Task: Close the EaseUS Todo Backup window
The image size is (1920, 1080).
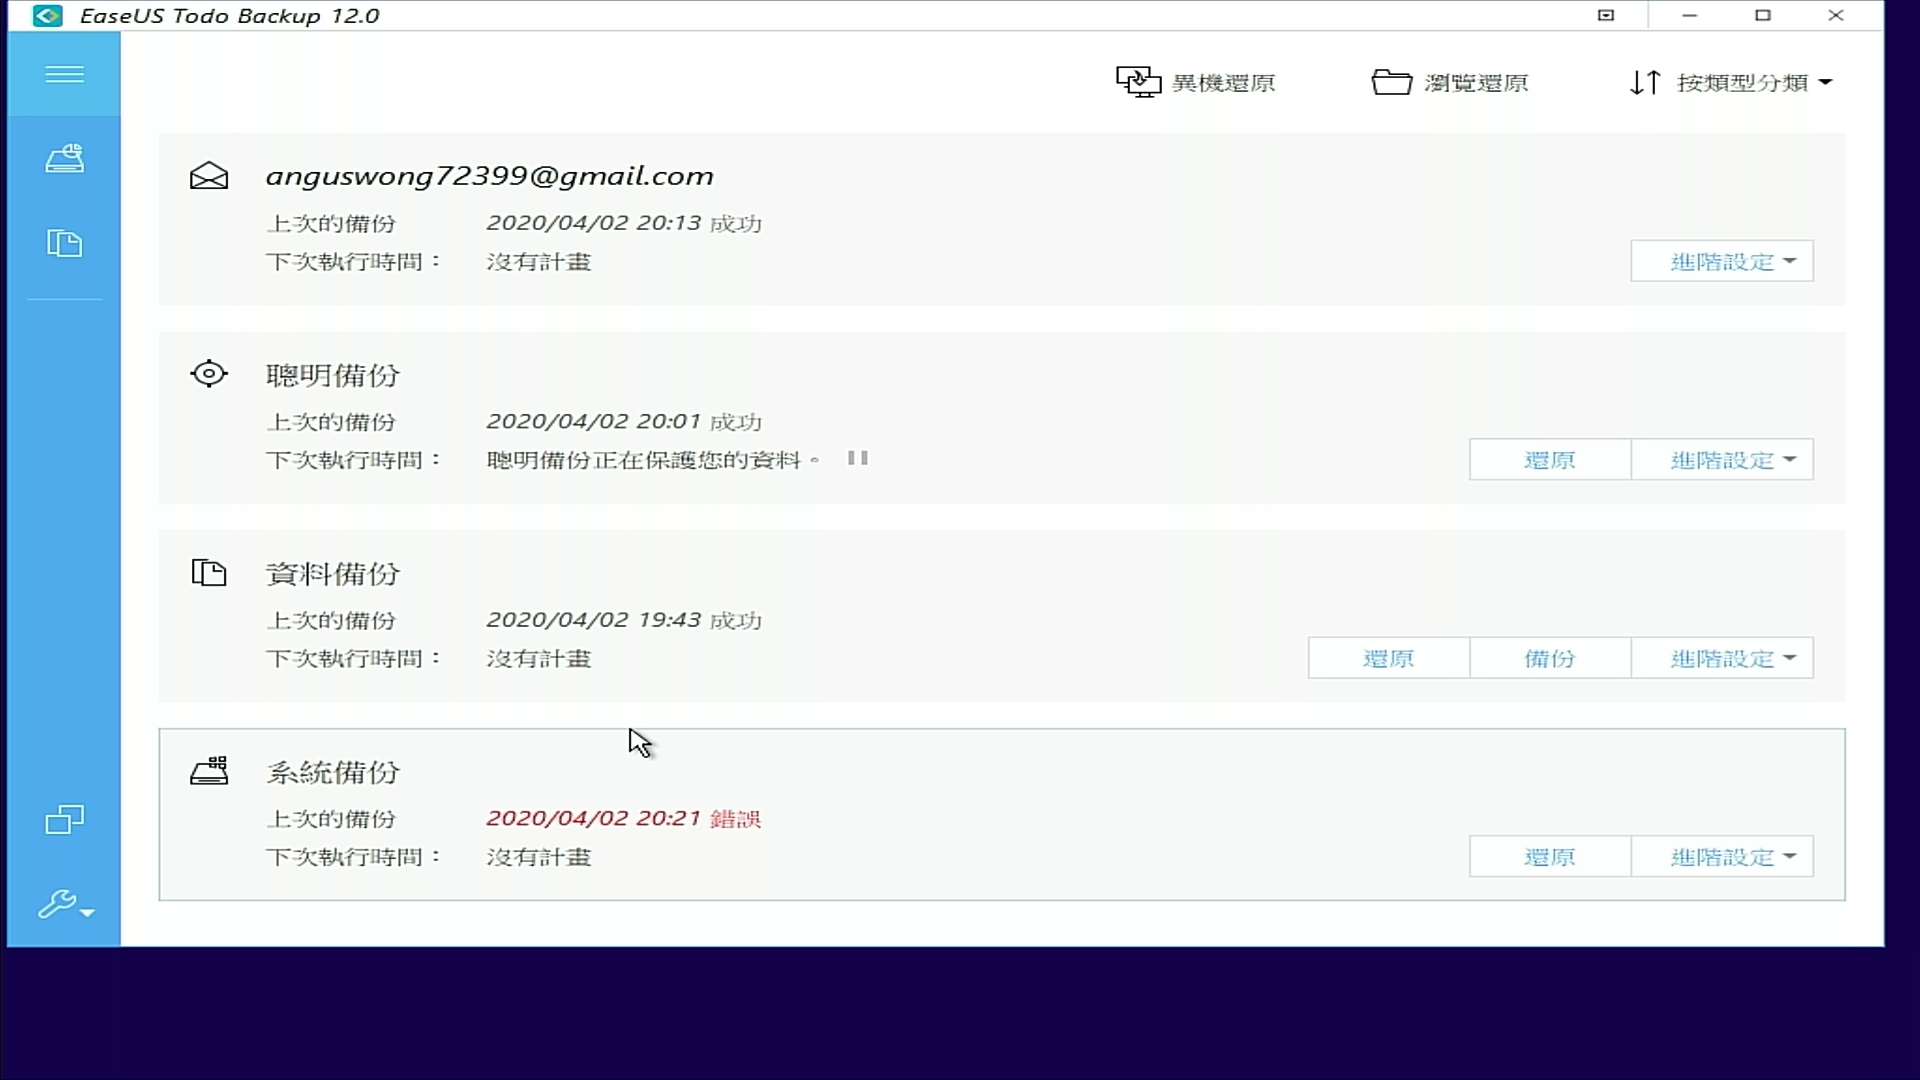Action: click(x=1836, y=15)
